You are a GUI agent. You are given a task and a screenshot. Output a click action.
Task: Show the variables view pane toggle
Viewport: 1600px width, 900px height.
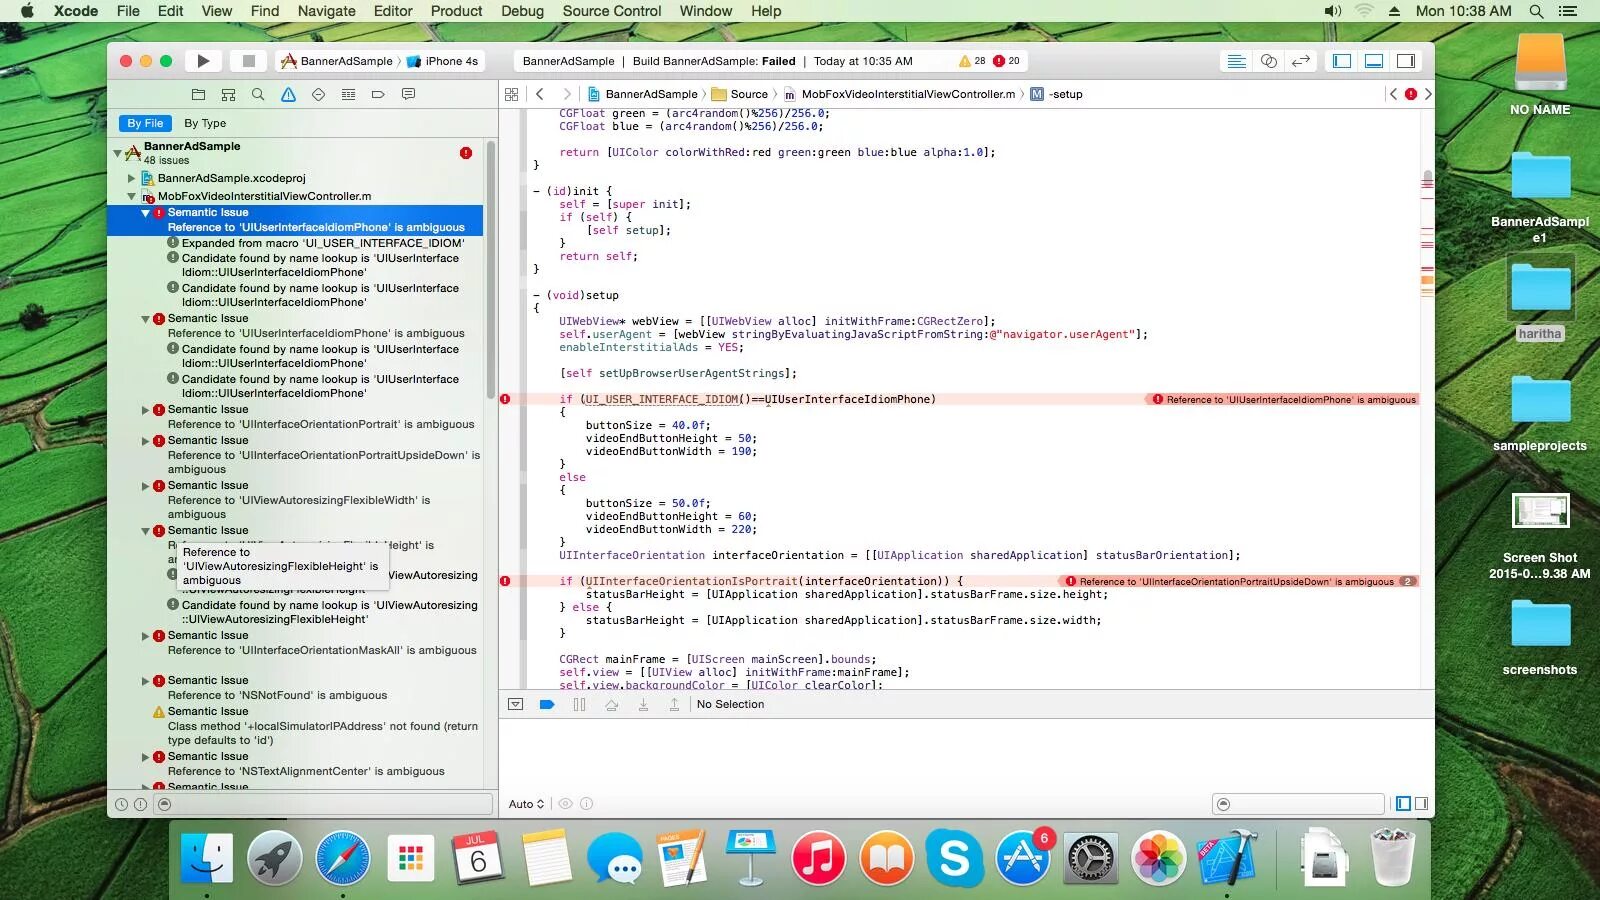coord(1404,804)
